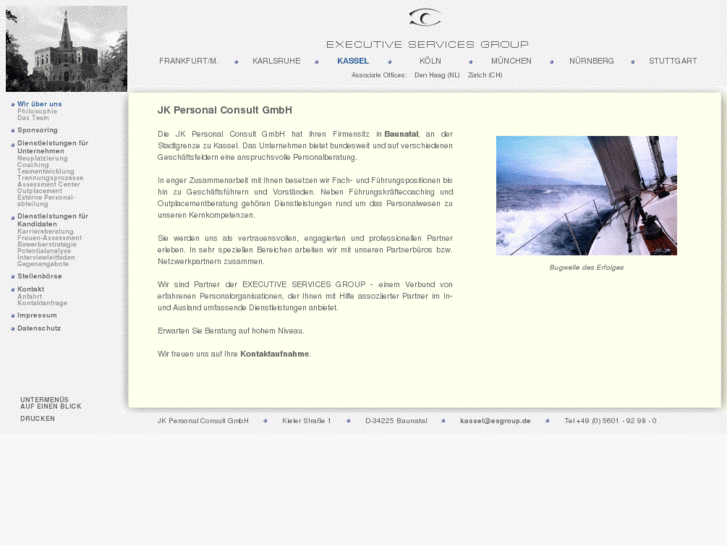The height and width of the screenshot is (545, 727).
Task: Go to Anfahrt directions page
Action: click(30, 296)
